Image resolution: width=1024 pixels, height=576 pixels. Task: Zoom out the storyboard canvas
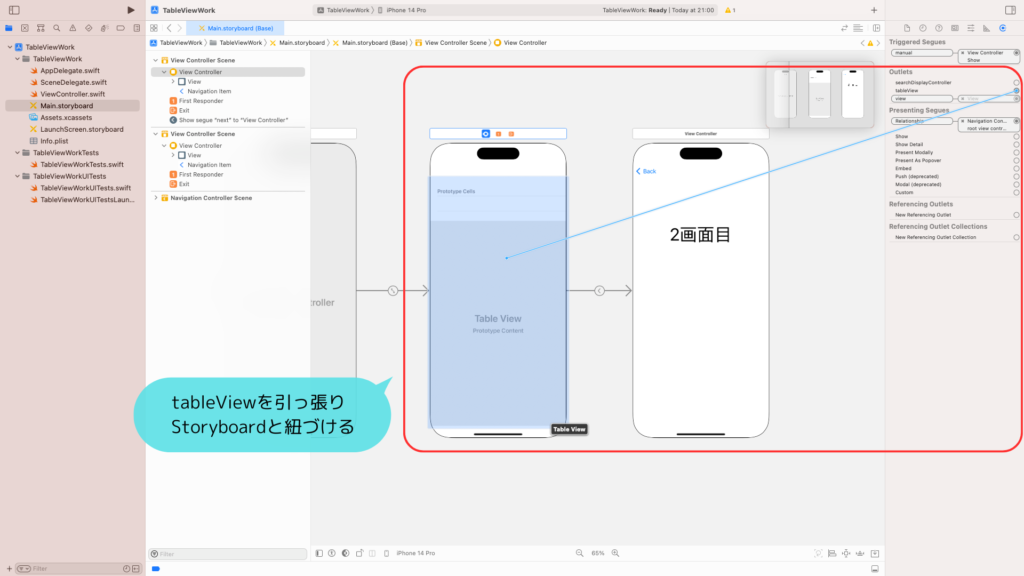579,553
